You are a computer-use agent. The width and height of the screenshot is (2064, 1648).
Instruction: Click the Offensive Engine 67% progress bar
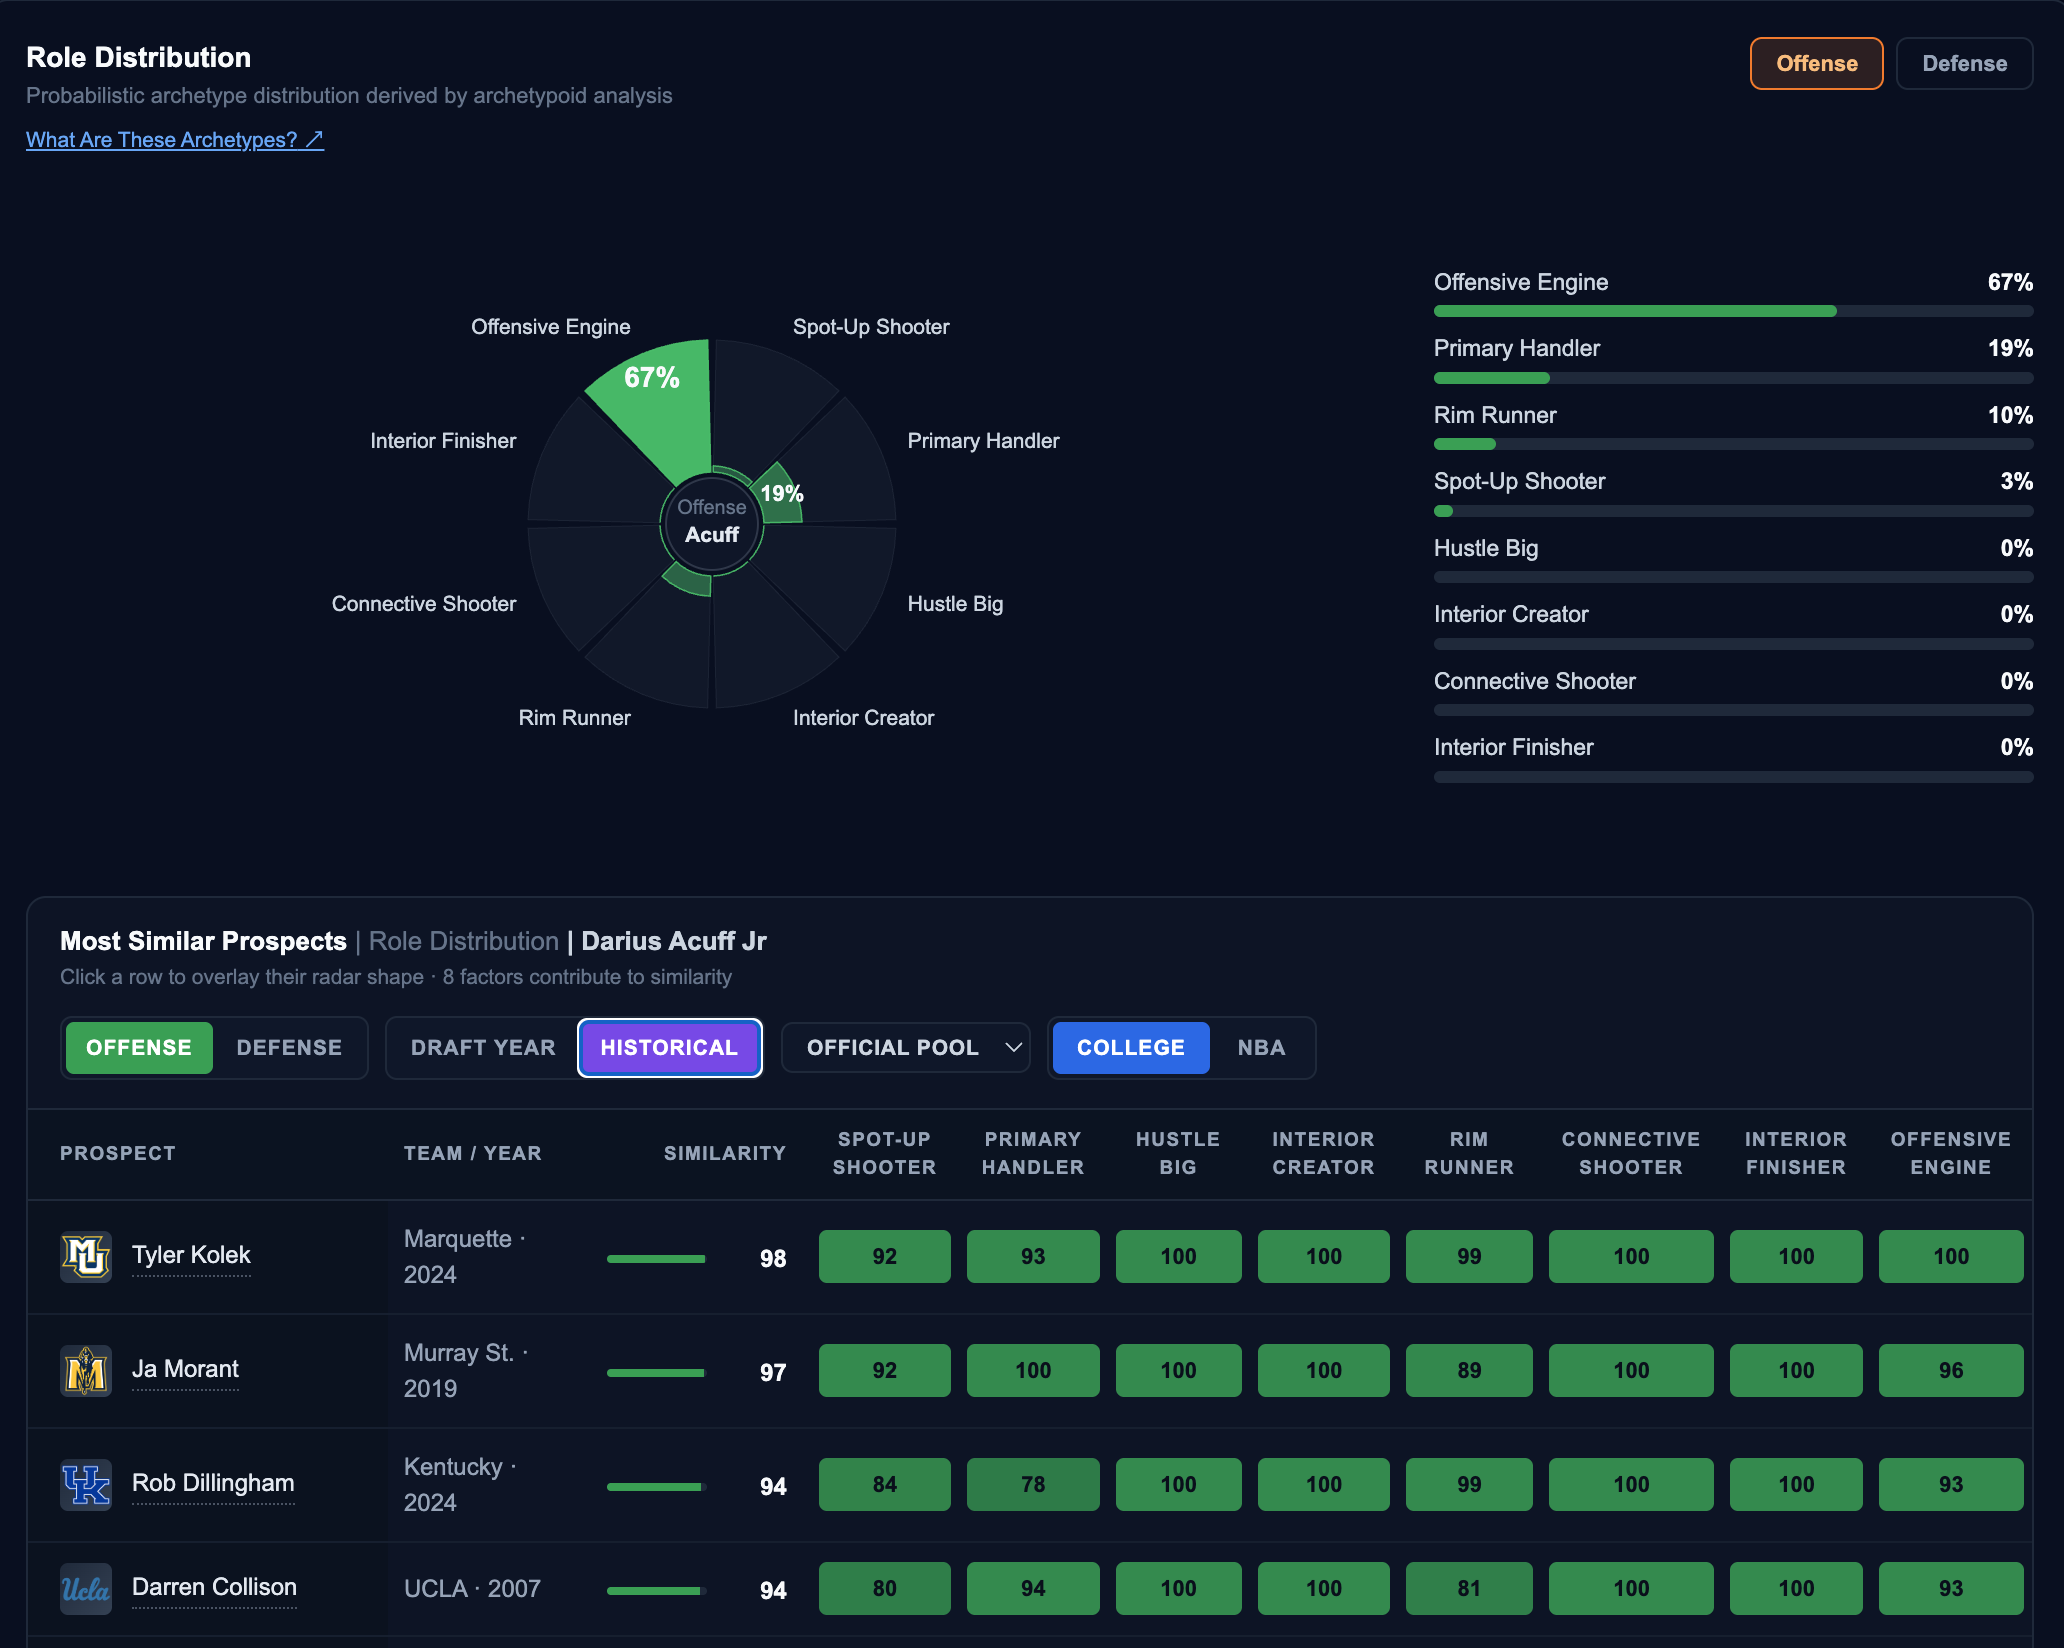coord(1733,311)
